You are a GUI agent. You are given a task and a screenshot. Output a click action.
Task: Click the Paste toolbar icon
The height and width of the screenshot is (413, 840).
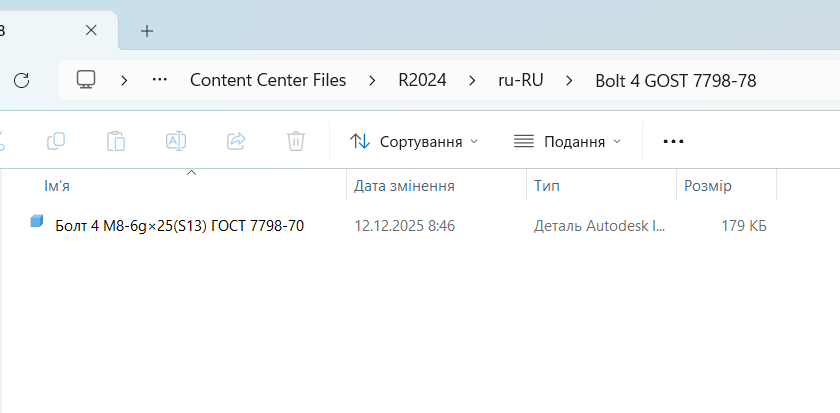(116, 141)
